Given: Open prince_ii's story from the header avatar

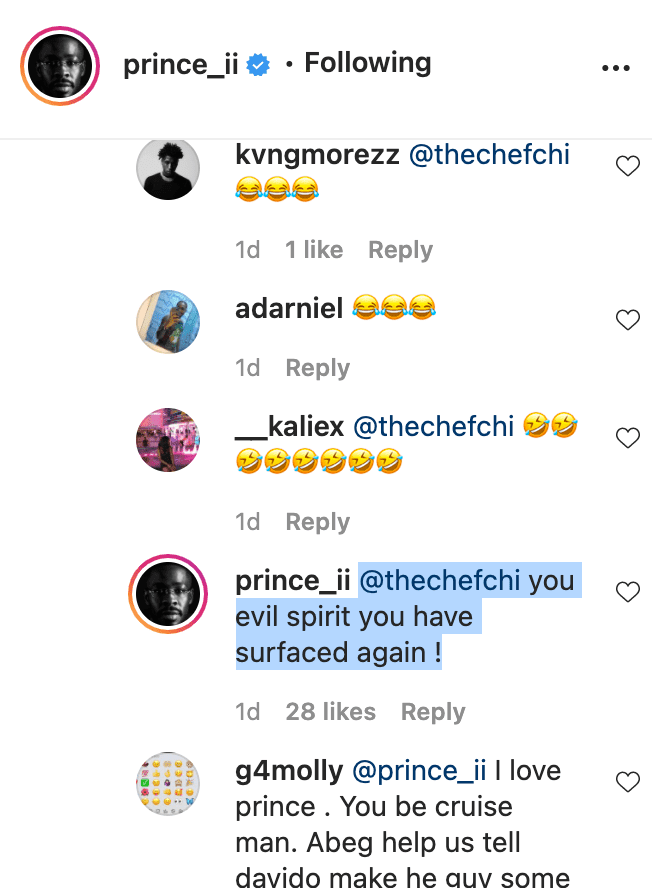Looking at the screenshot, I should [x=60, y=66].
